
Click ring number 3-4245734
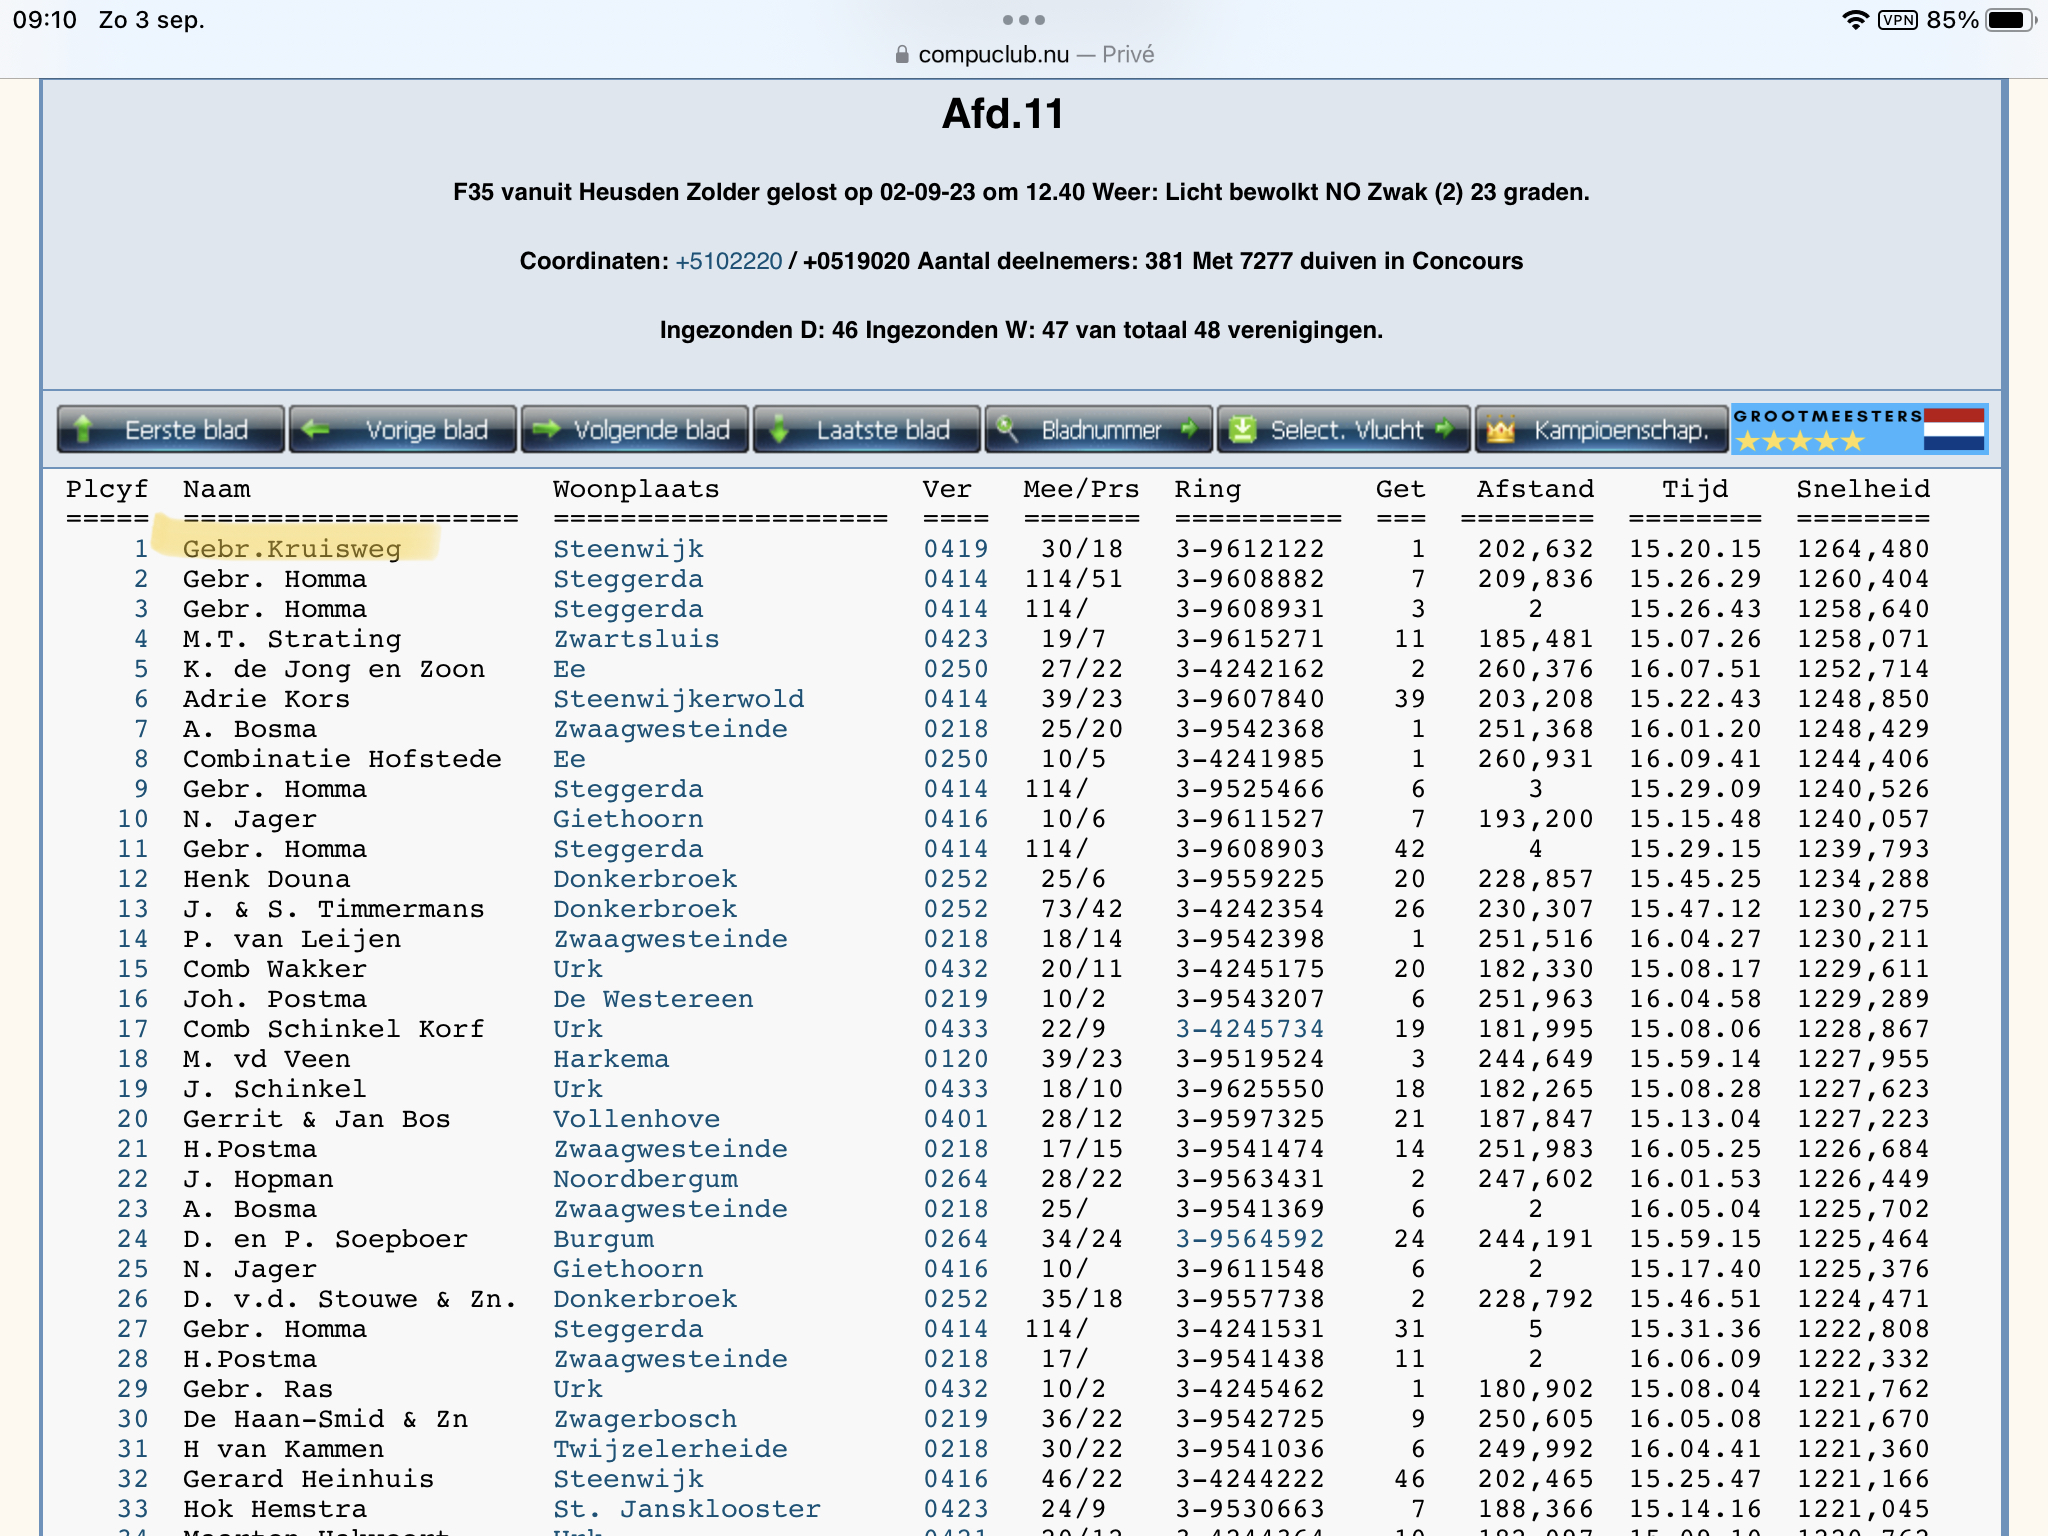pyautogui.click(x=1250, y=1029)
